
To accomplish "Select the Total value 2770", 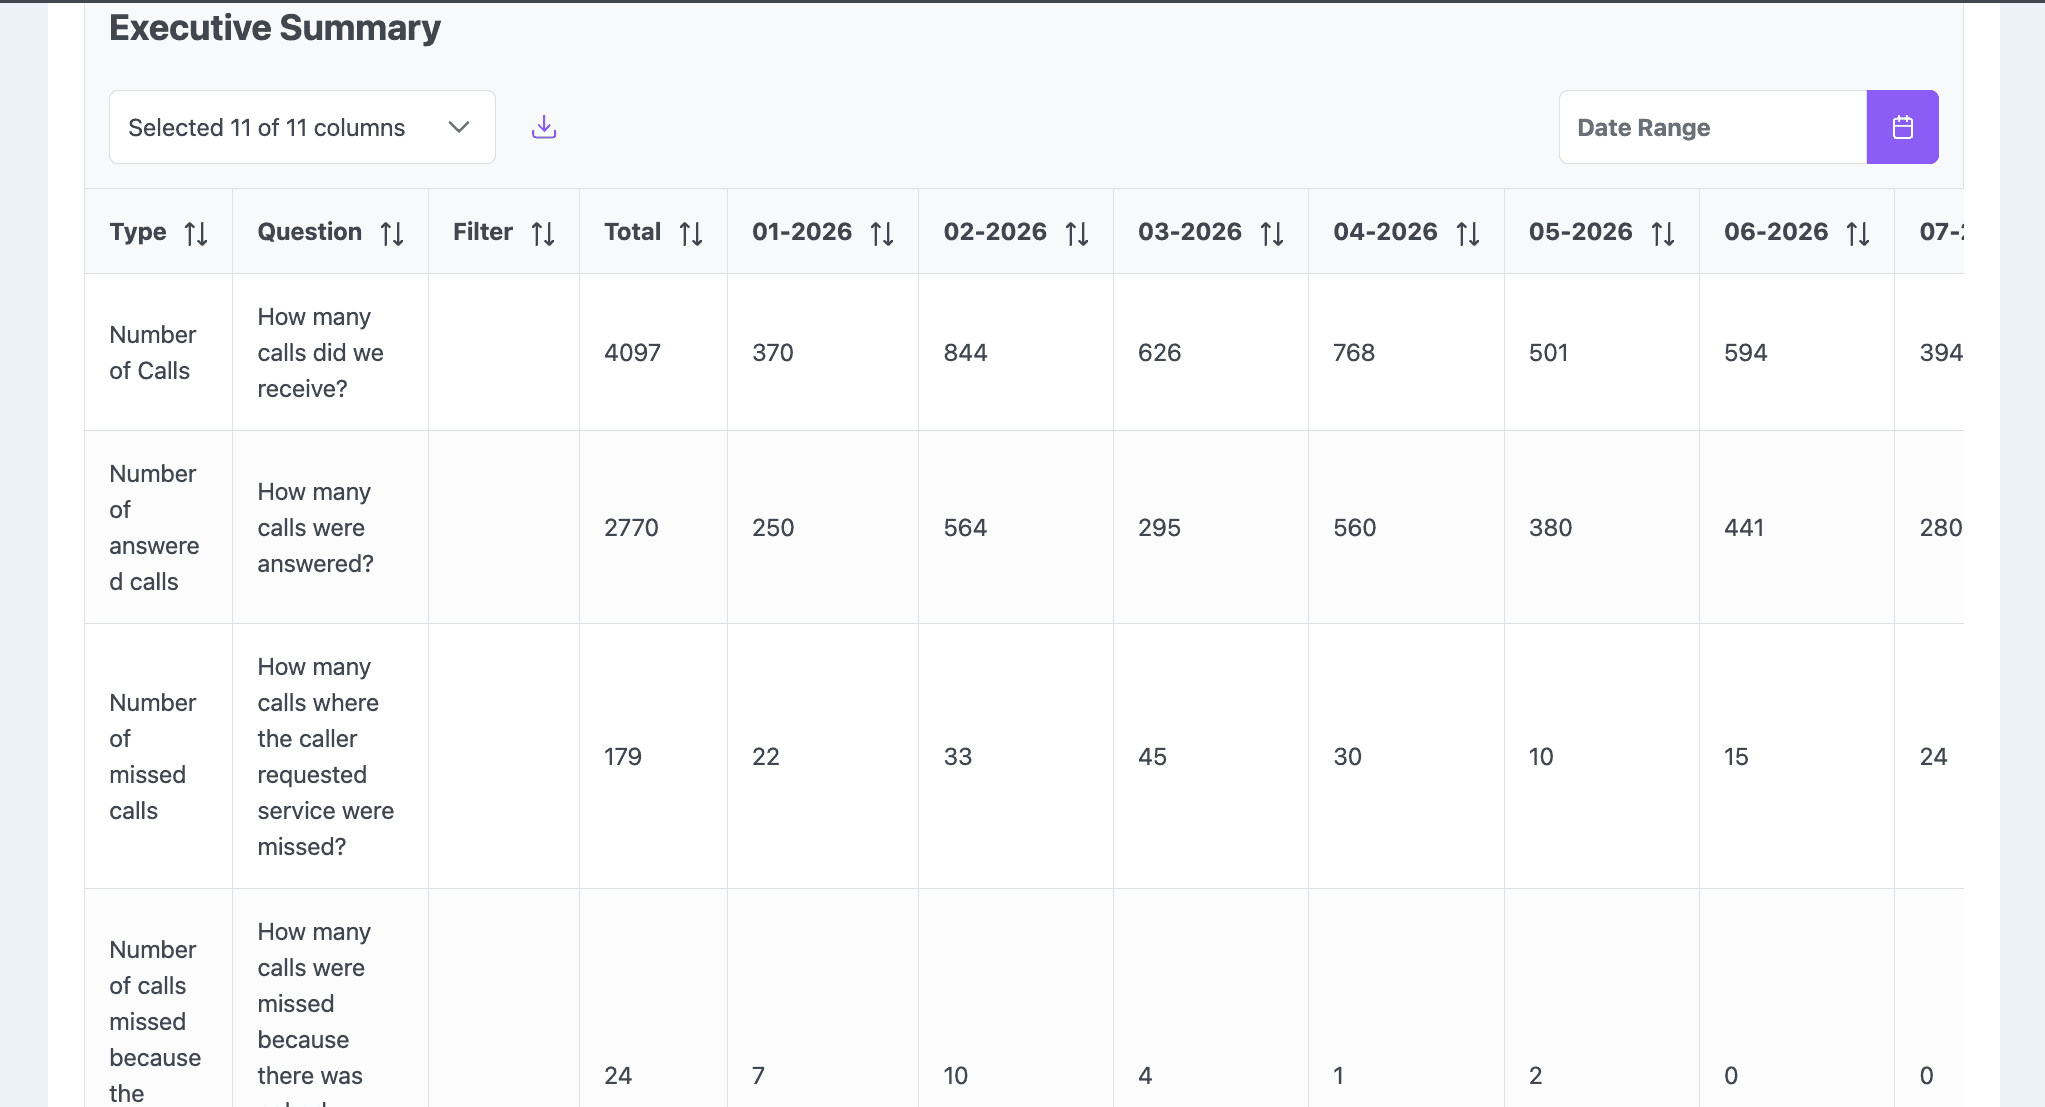I will [631, 527].
